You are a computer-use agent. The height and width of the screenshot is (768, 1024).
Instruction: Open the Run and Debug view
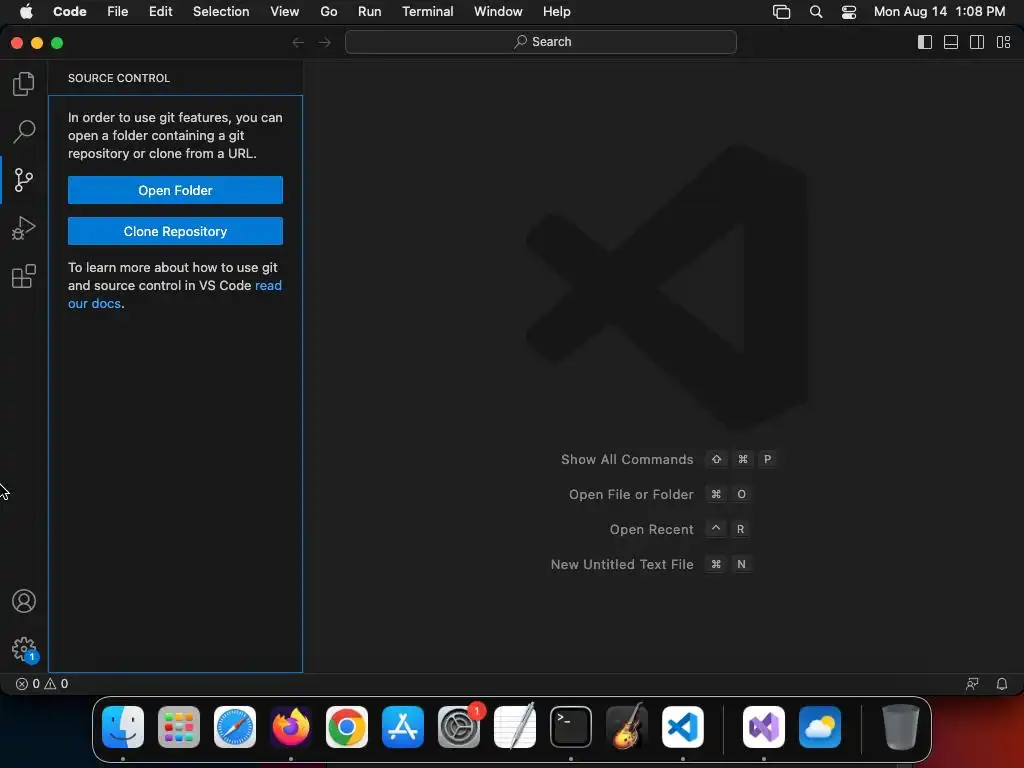pyautogui.click(x=24, y=228)
